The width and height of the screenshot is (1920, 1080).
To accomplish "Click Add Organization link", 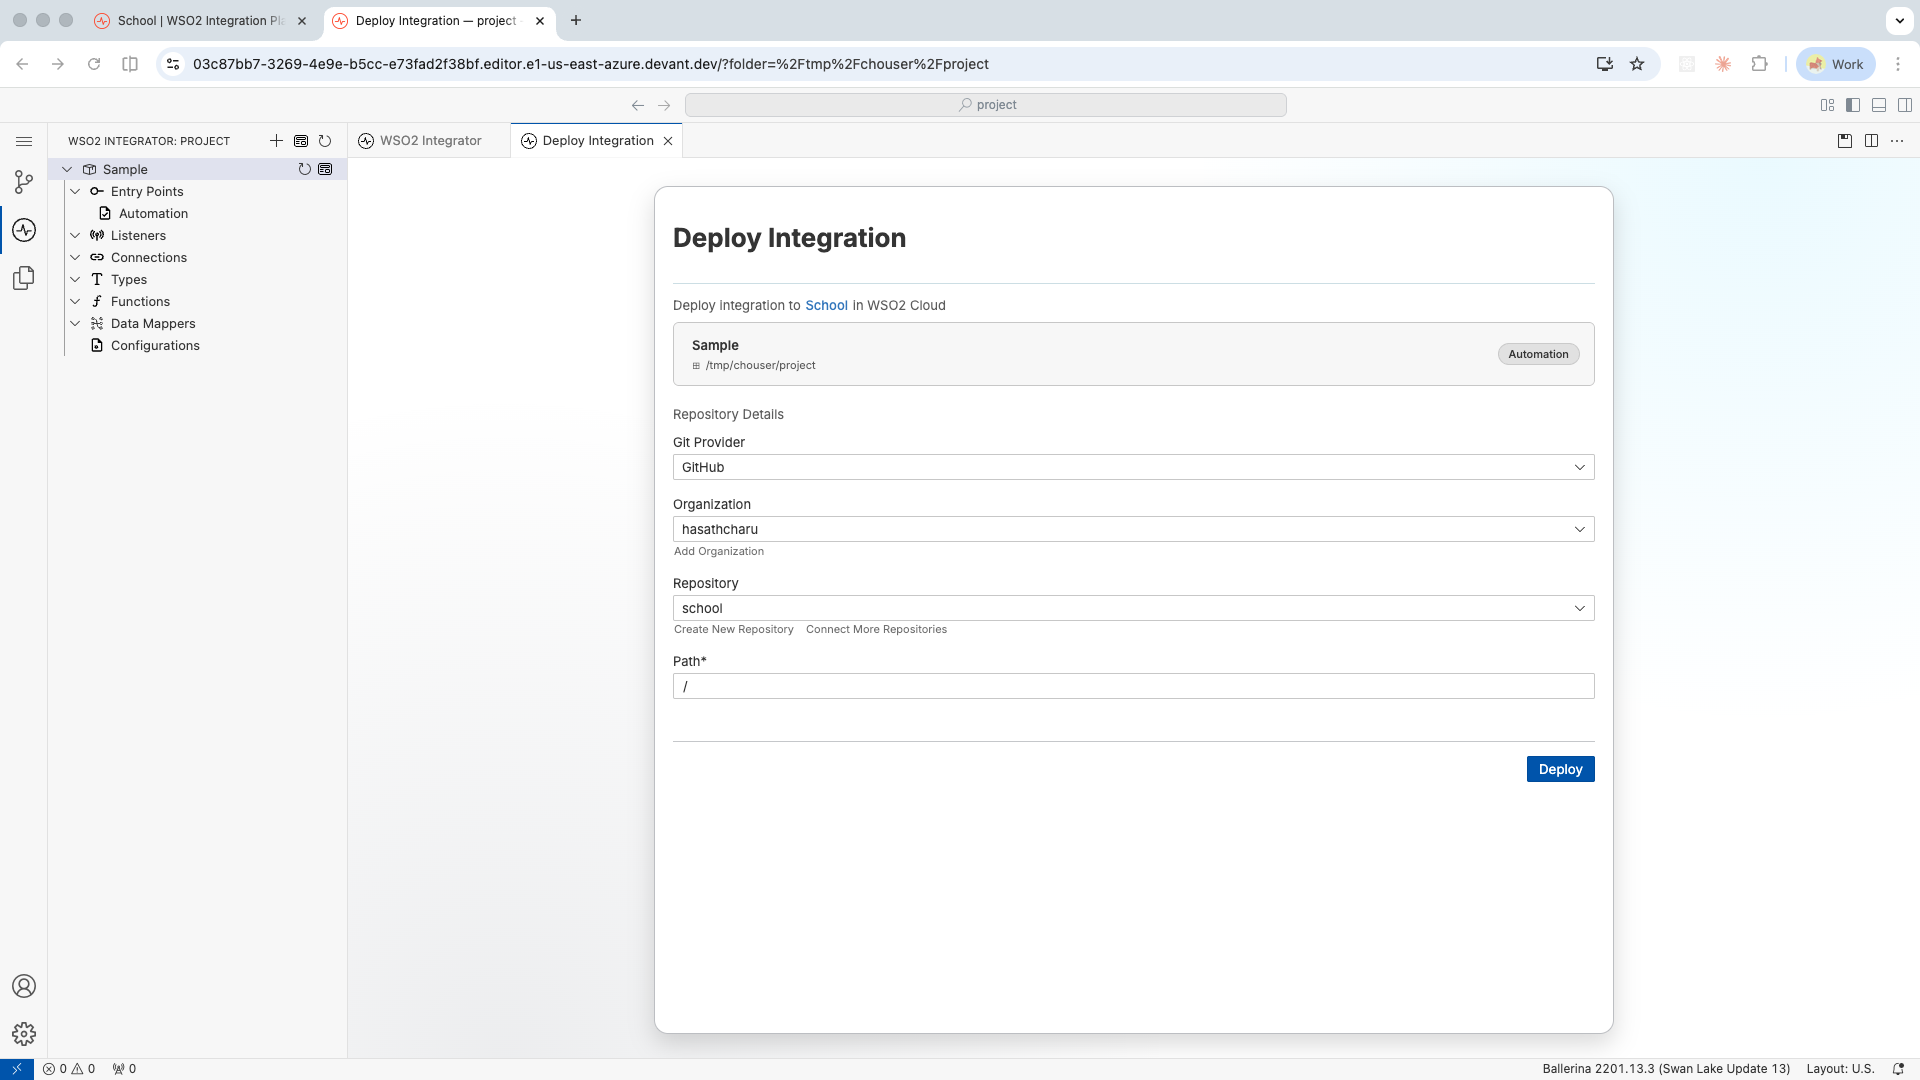I will 719,551.
